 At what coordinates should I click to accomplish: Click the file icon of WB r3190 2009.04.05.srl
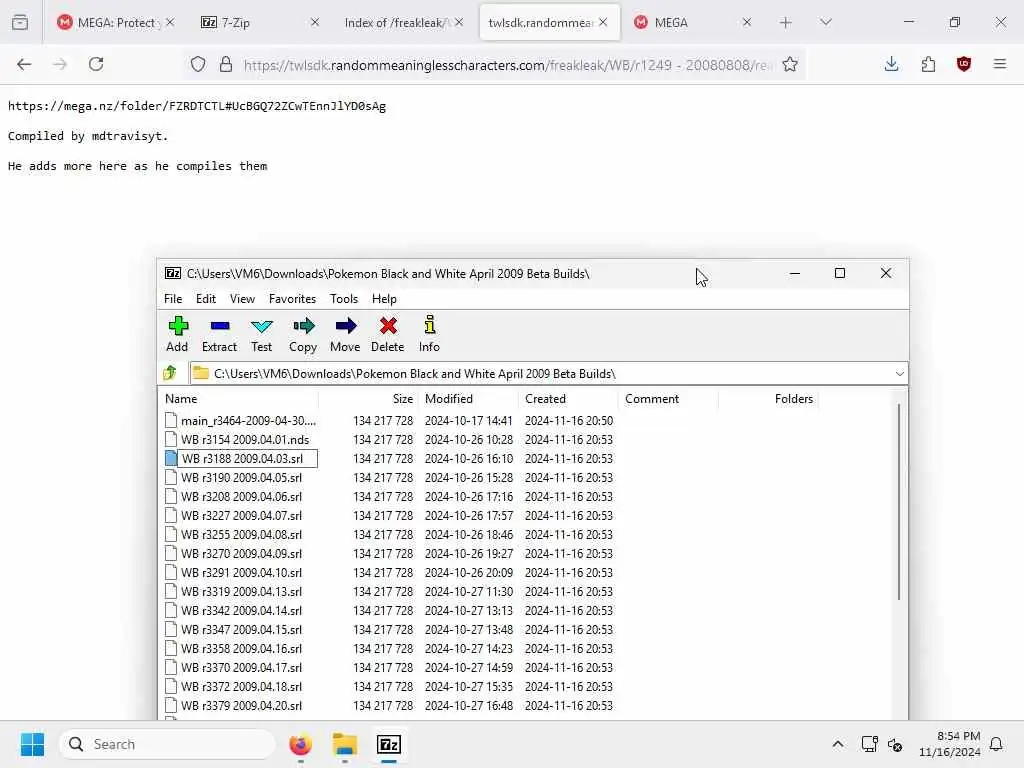pyautogui.click(x=171, y=477)
